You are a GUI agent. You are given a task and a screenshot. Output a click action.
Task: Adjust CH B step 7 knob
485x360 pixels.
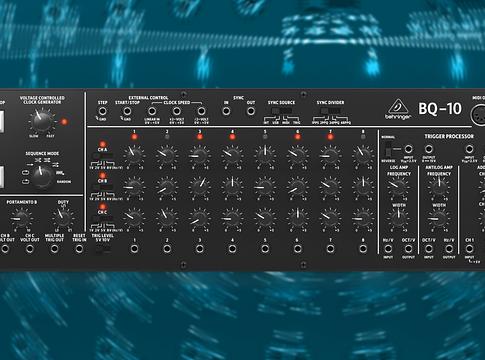point(330,186)
